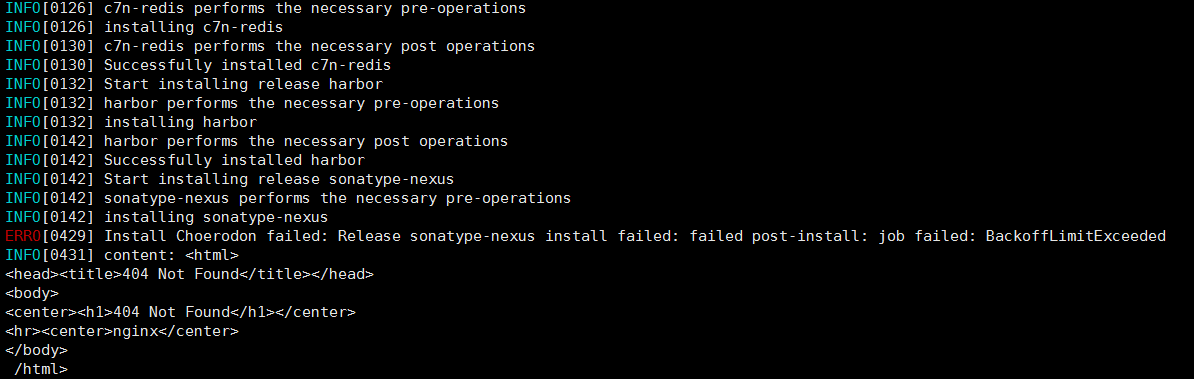The height and width of the screenshot is (379, 1194).
Task: Click the nginx center tag line
Action: coord(122,331)
